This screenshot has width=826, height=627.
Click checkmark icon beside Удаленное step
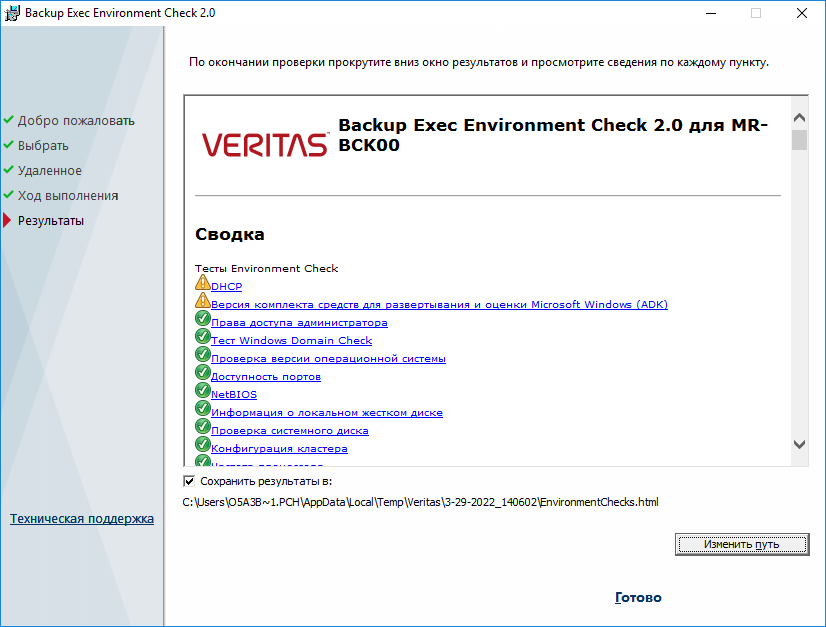(x=8, y=170)
